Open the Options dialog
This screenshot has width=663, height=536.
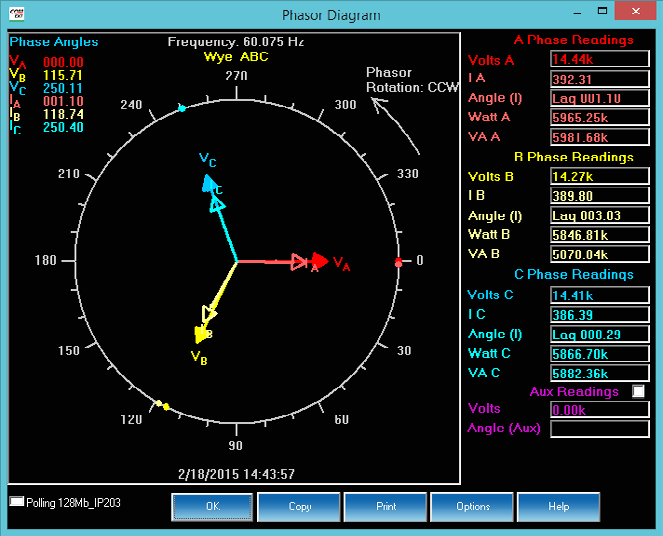[x=472, y=506]
